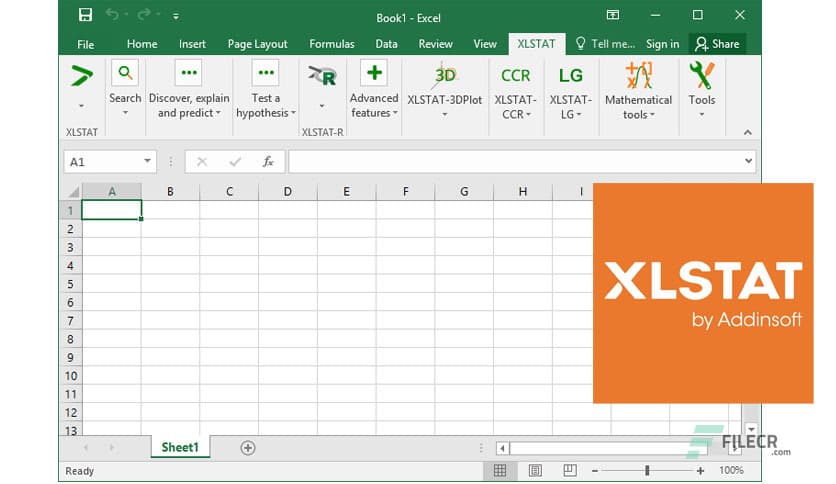Click the Cancel X in formula bar
The width and height of the screenshot is (836, 484).
tap(202, 162)
